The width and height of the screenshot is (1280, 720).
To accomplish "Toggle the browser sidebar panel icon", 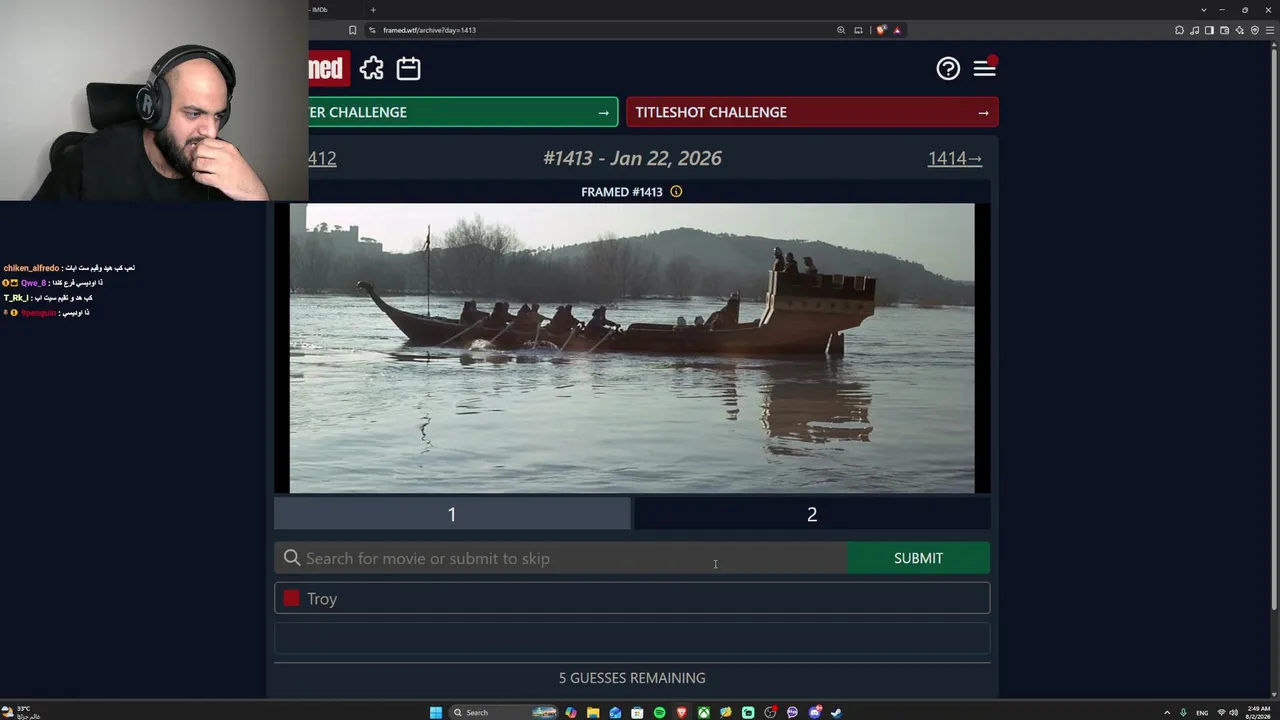I will tap(1210, 30).
